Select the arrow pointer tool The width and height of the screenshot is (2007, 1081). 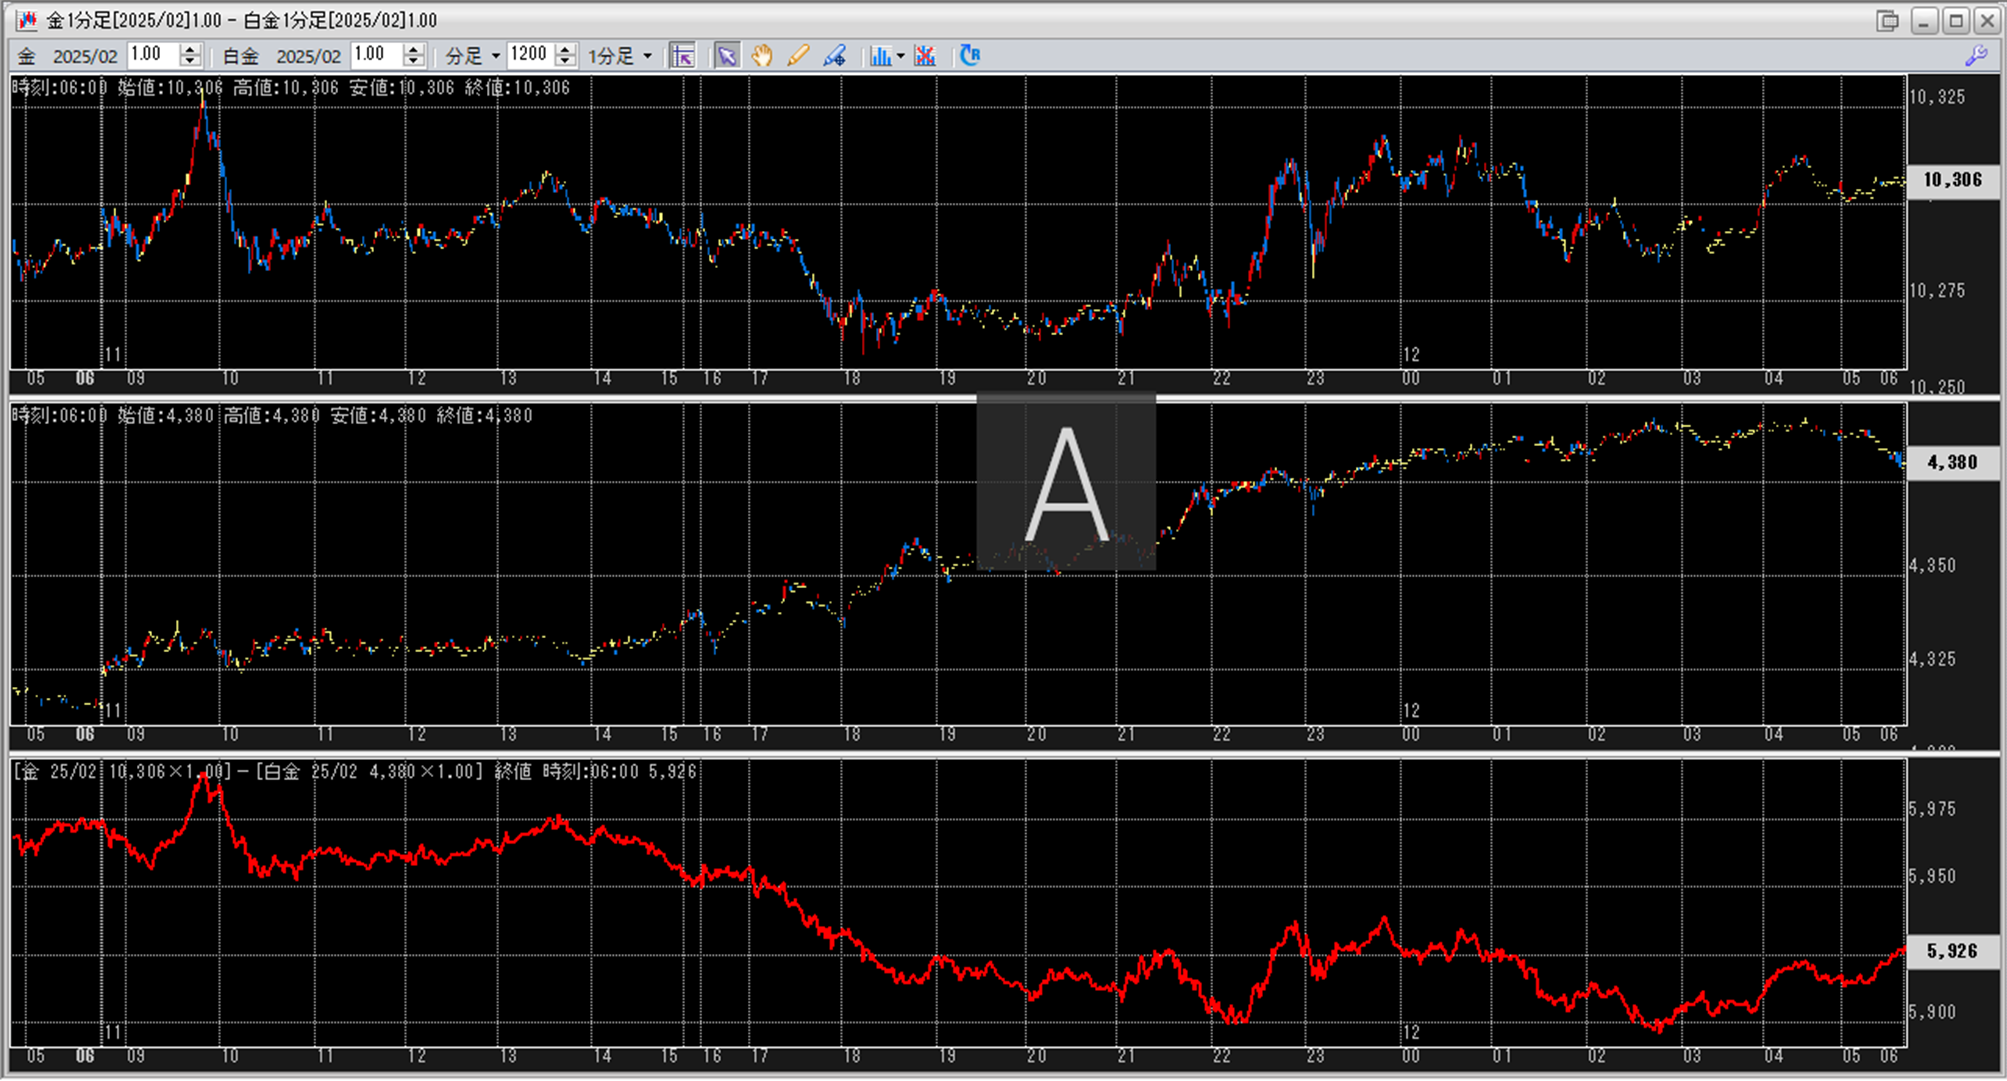(x=727, y=56)
